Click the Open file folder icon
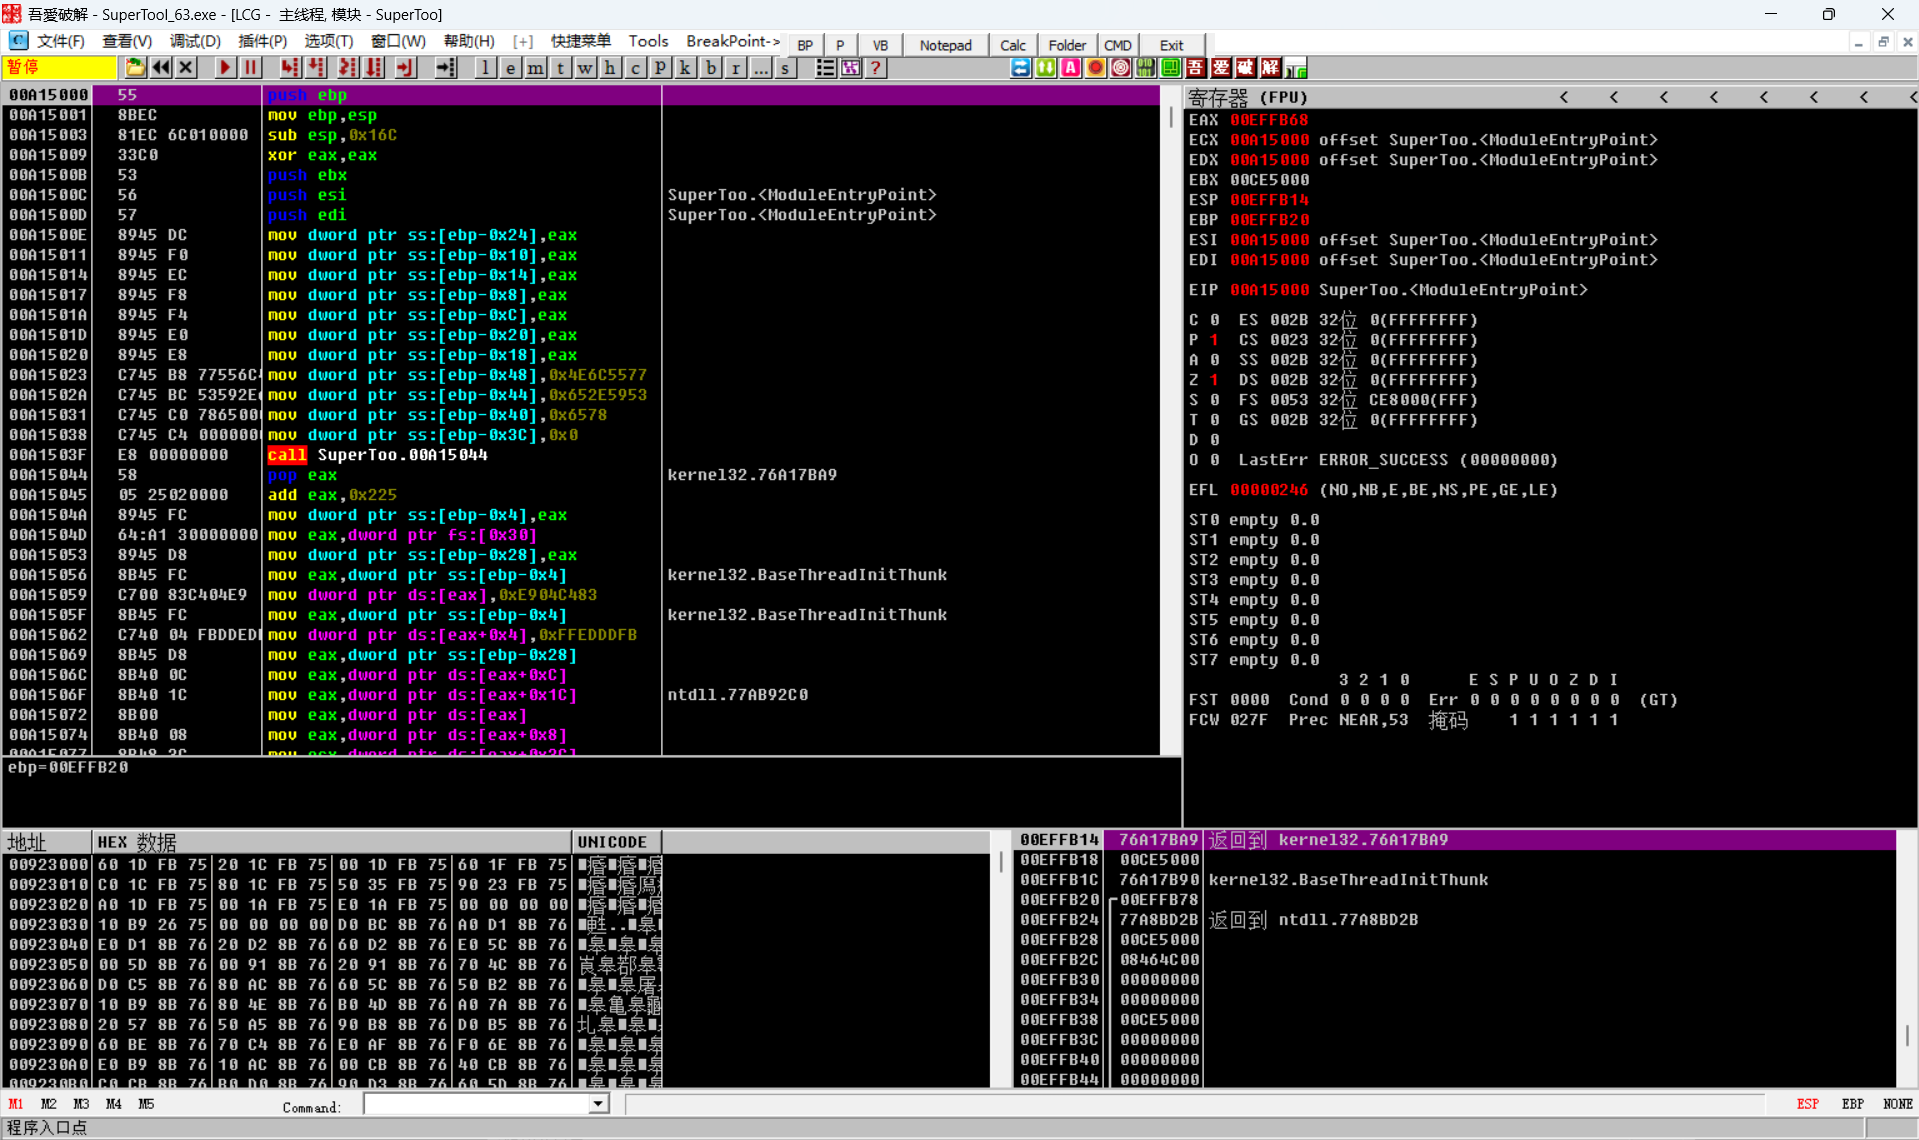Screen dimensions: 1919x1140 135,68
